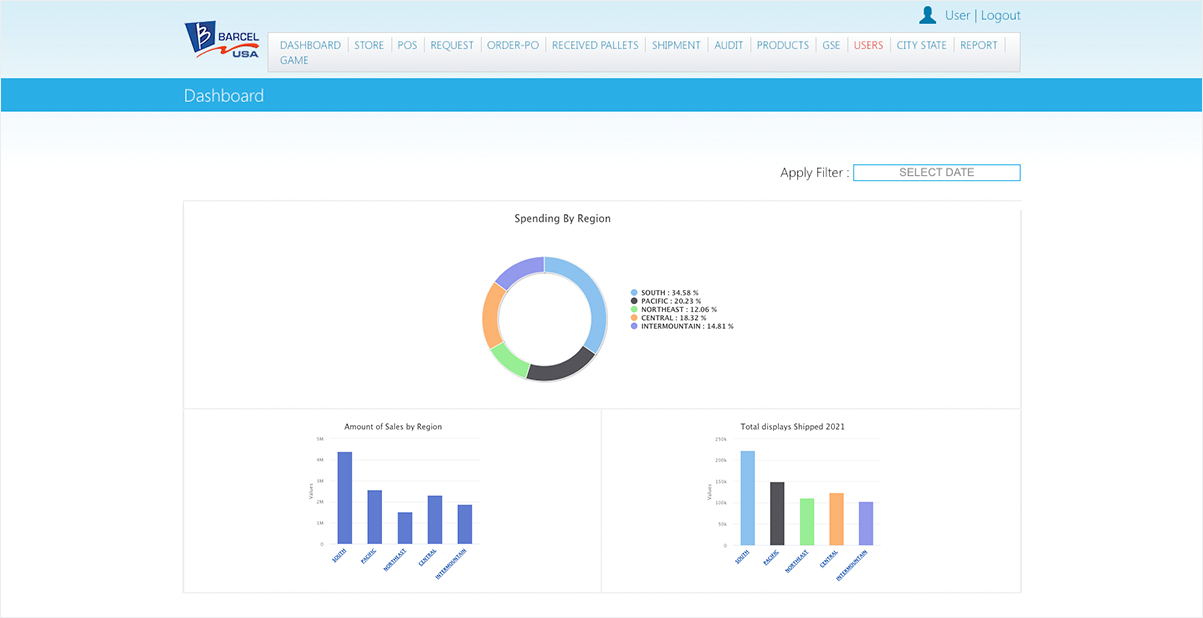Open the SOUTH axis link under Amount of Sales

click(338, 556)
